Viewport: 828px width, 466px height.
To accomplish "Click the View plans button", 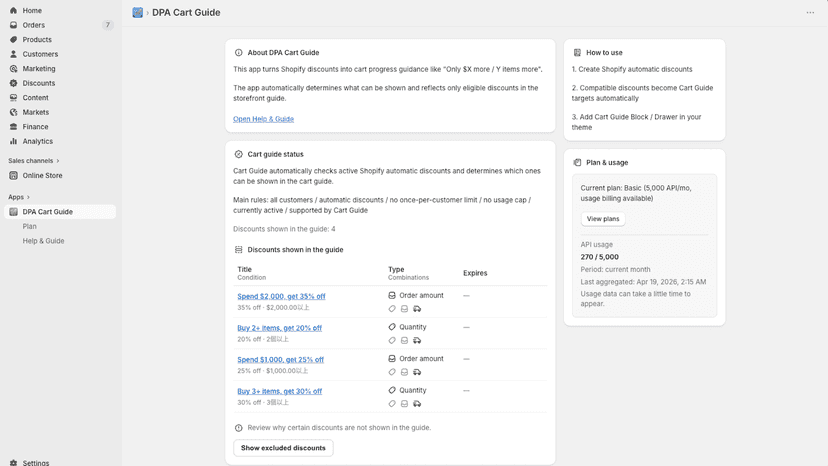I will pos(603,219).
